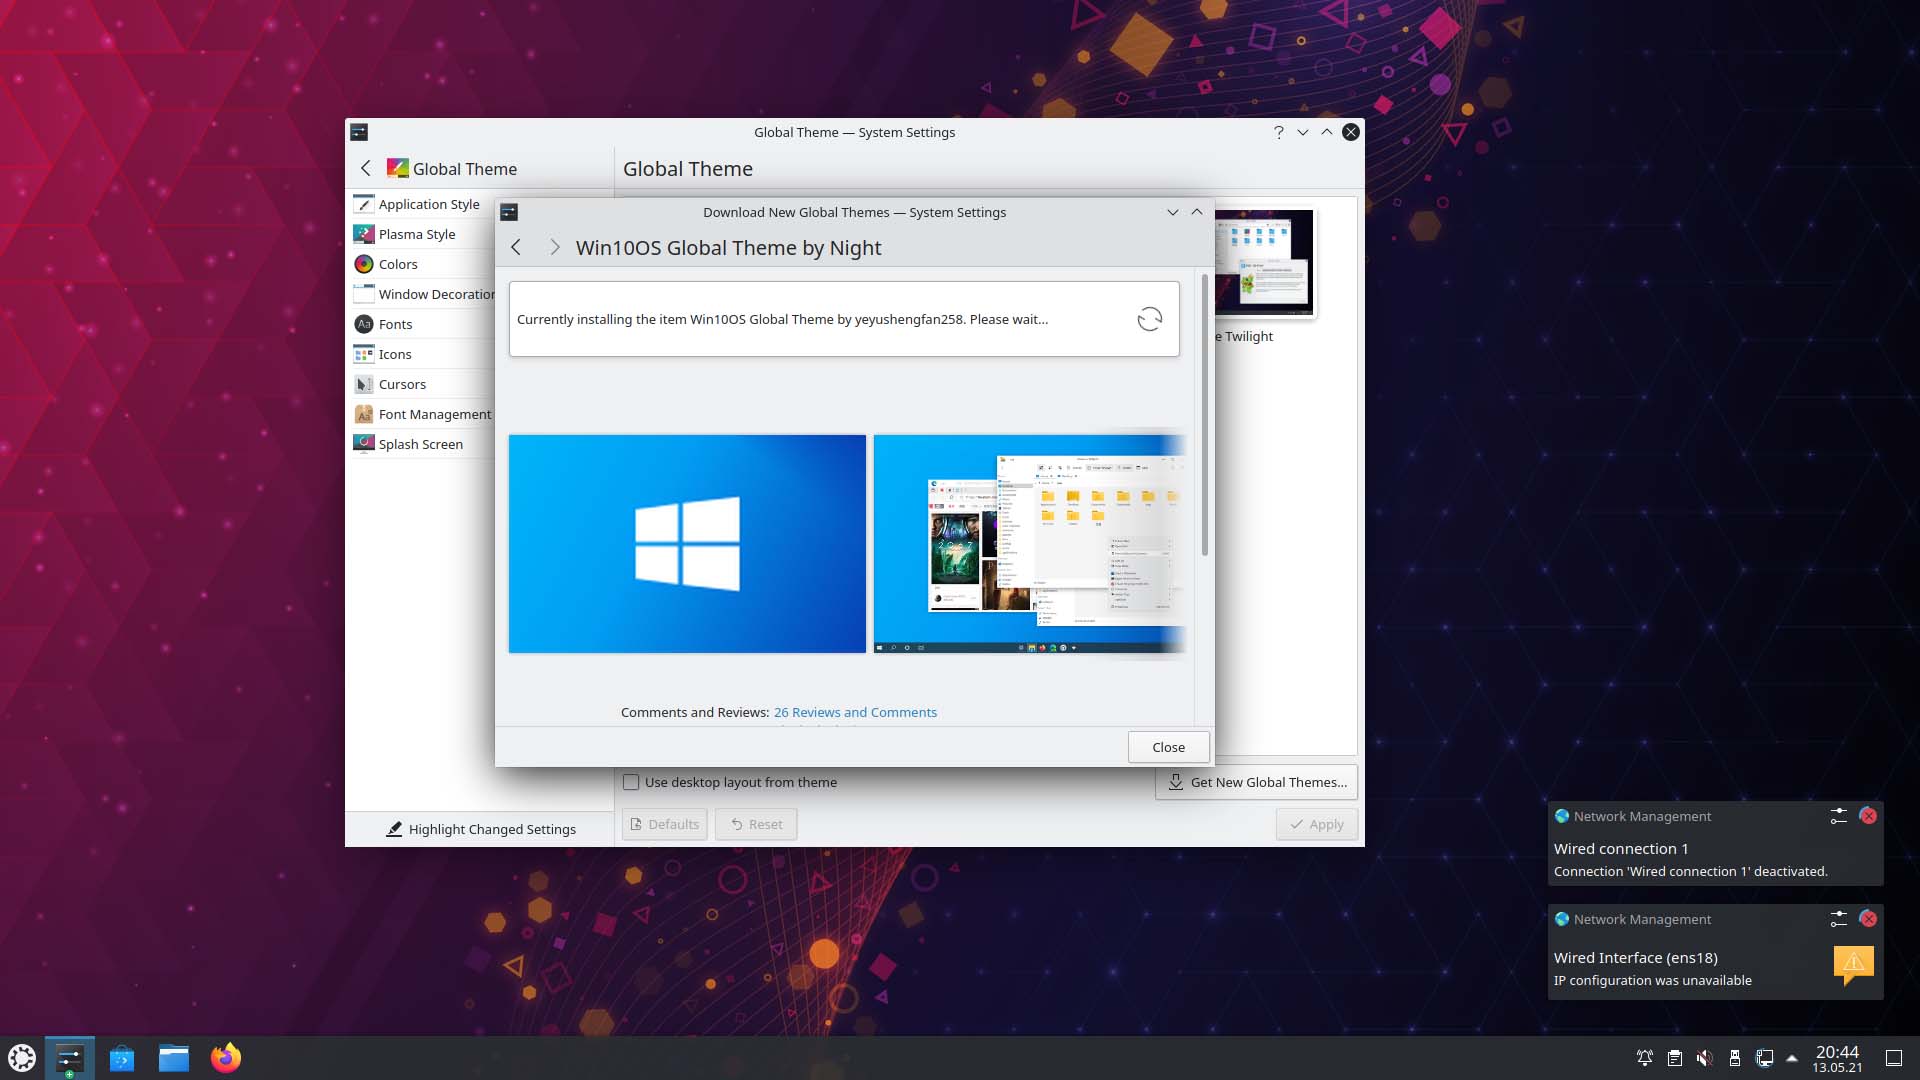The width and height of the screenshot is (1920, 1080).
Task: Dismiss the Wired Interface (ens18) notification
Action: click(x=1868, y=919)
